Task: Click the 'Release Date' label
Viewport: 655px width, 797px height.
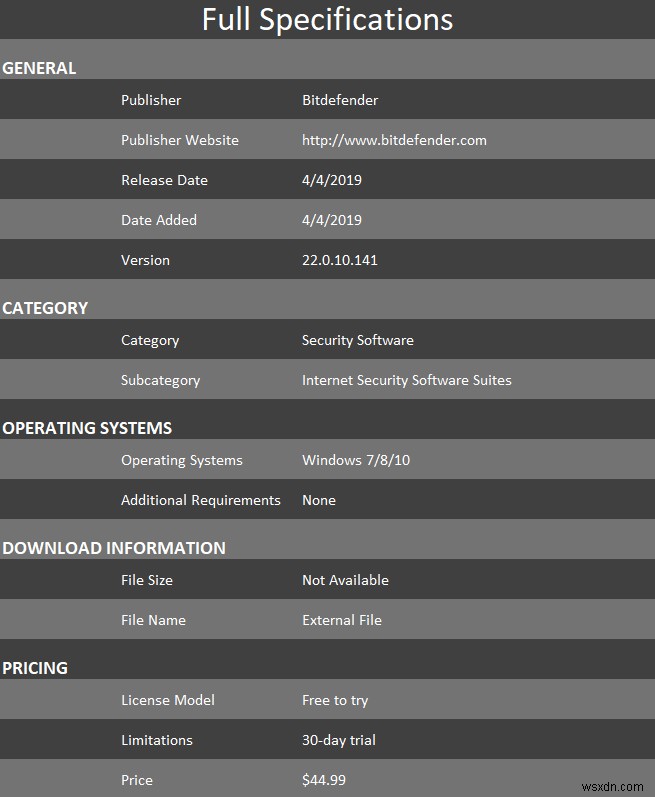Action: click(164, 180)
